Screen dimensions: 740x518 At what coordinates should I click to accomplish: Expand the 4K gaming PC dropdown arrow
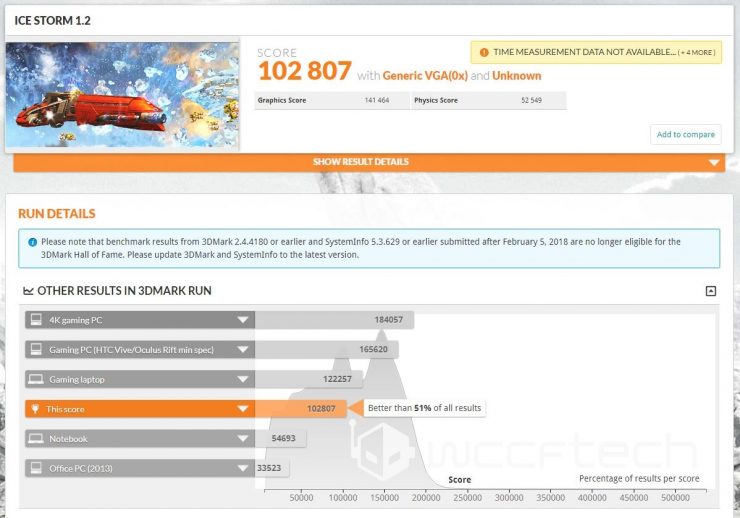[243, 320]
